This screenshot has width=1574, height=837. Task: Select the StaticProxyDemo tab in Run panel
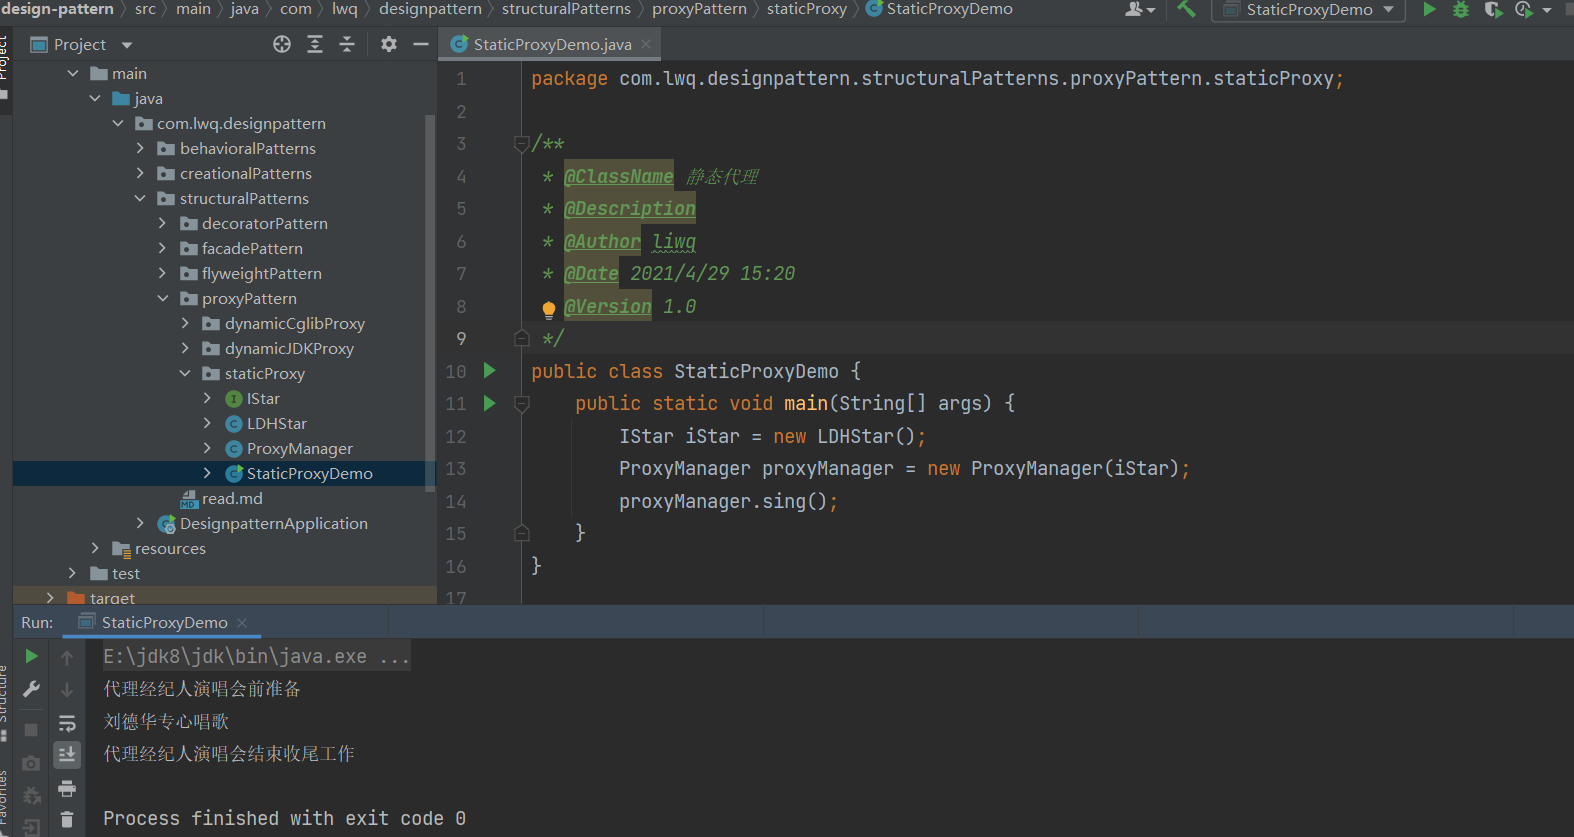pyautogui.click(x=164, y=622)
